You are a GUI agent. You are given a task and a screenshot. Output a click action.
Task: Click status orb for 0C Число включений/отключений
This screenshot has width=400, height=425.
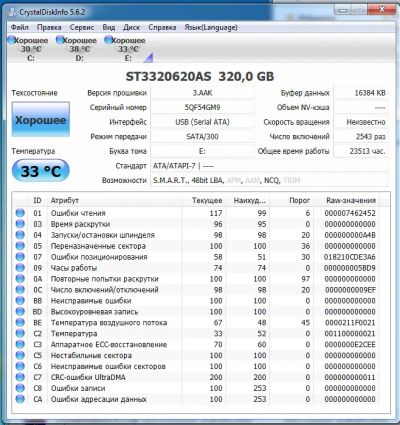tap(20, 290)
